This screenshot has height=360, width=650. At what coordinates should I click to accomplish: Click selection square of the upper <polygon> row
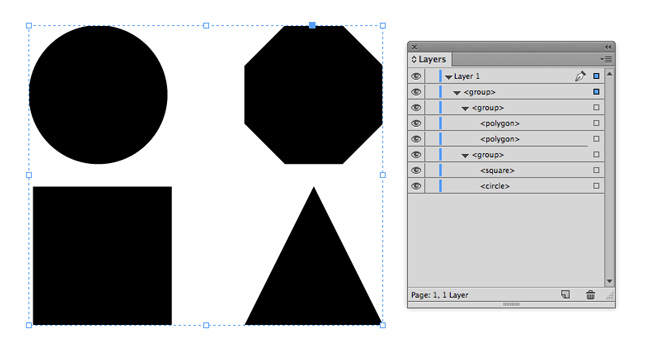[596, 123]
